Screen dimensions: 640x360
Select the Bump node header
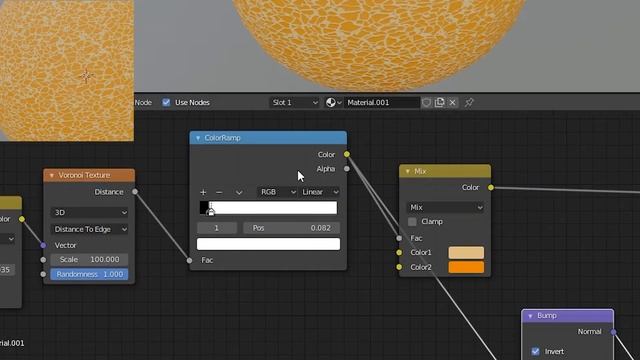[x=567, y=316]
